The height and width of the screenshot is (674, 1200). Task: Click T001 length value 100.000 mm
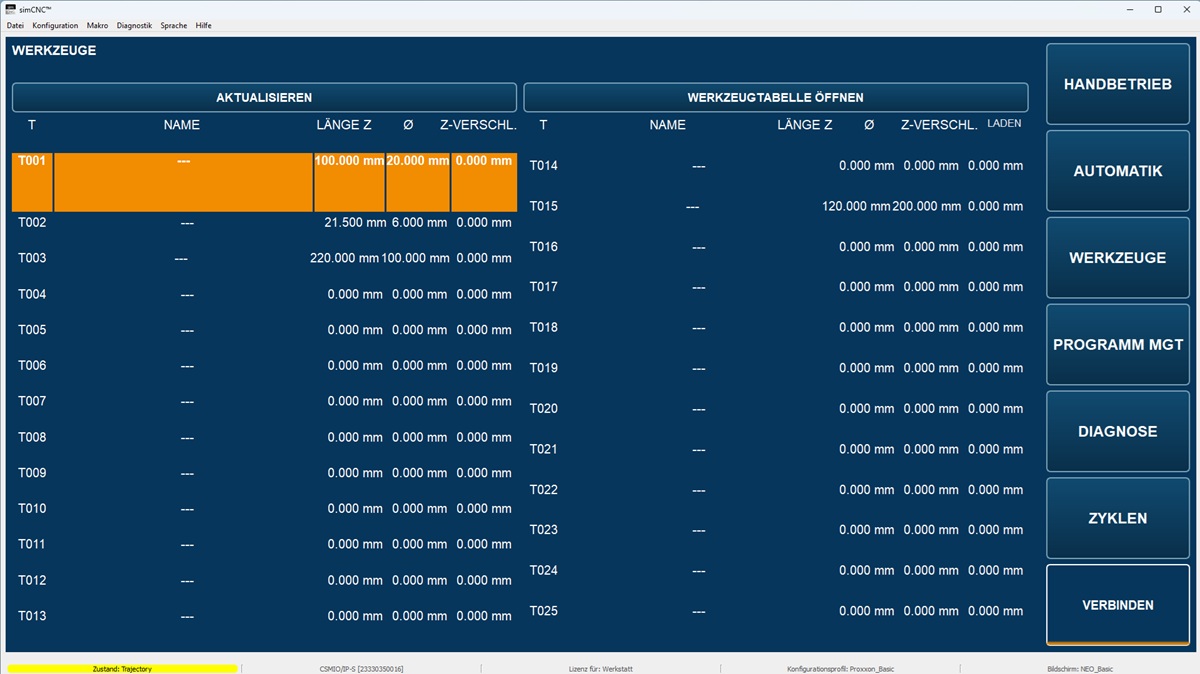click(350, 161)
